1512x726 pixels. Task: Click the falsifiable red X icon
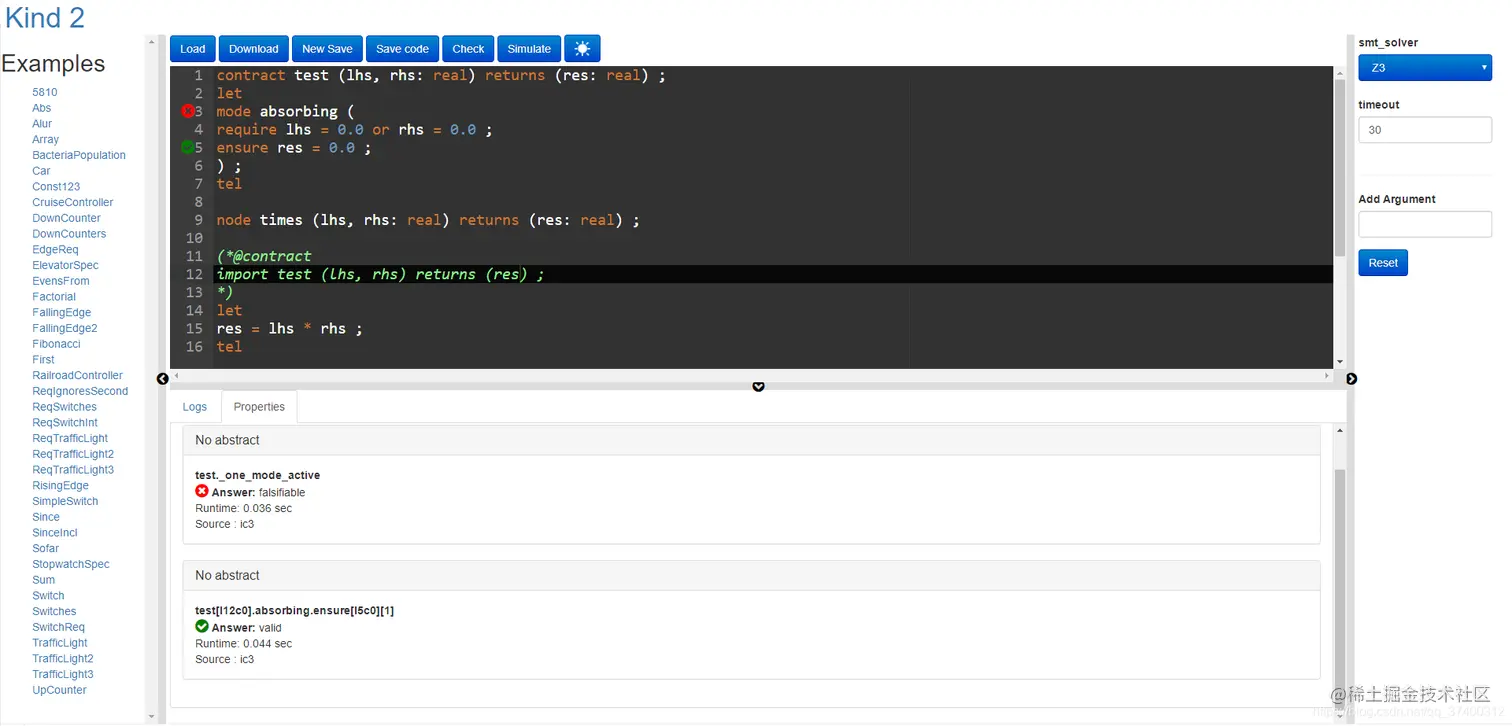point(202,491)
